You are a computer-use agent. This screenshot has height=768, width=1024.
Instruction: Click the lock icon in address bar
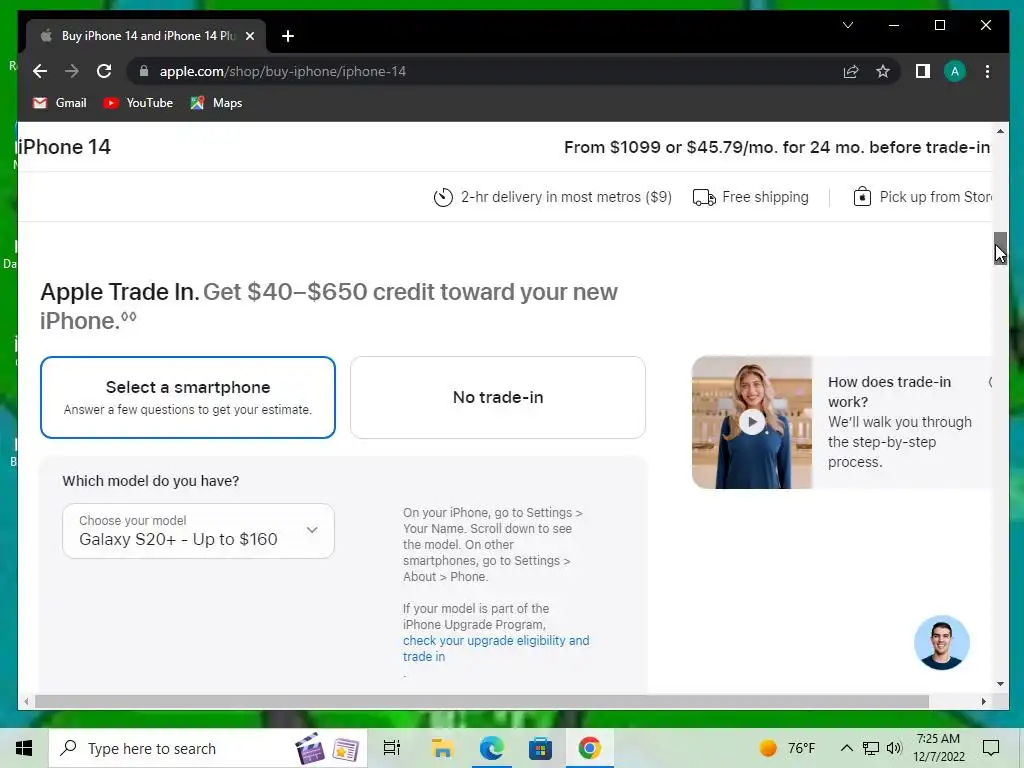pyautogui.click(x=144, y=71)
